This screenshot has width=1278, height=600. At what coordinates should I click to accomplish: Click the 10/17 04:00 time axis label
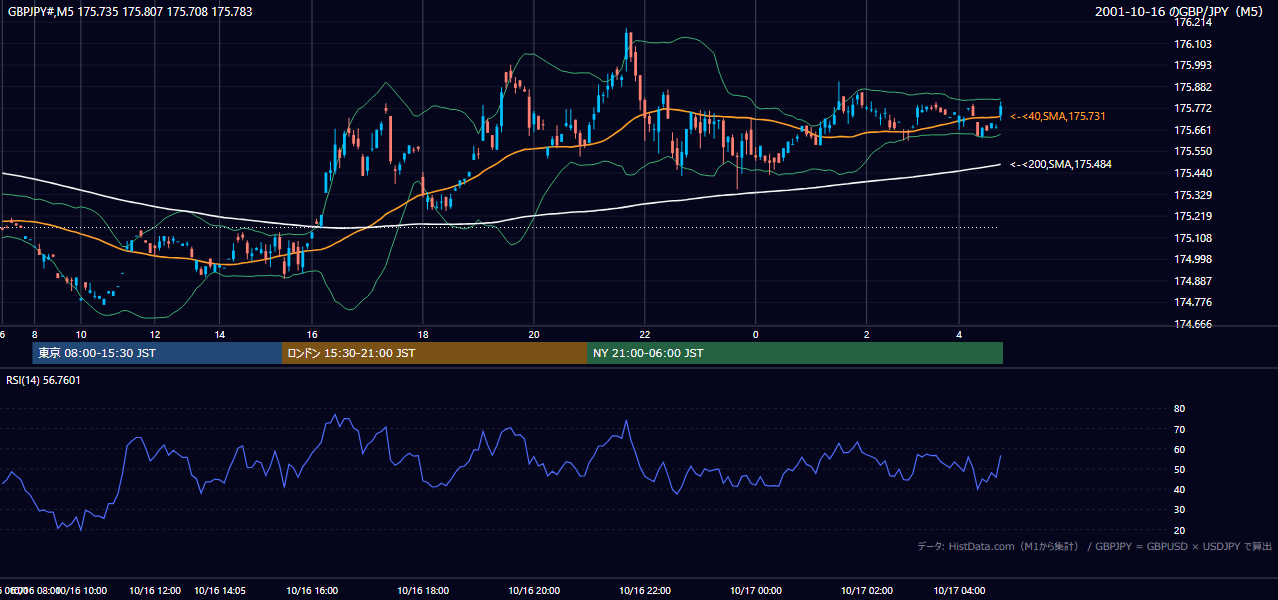click(959, 591)
